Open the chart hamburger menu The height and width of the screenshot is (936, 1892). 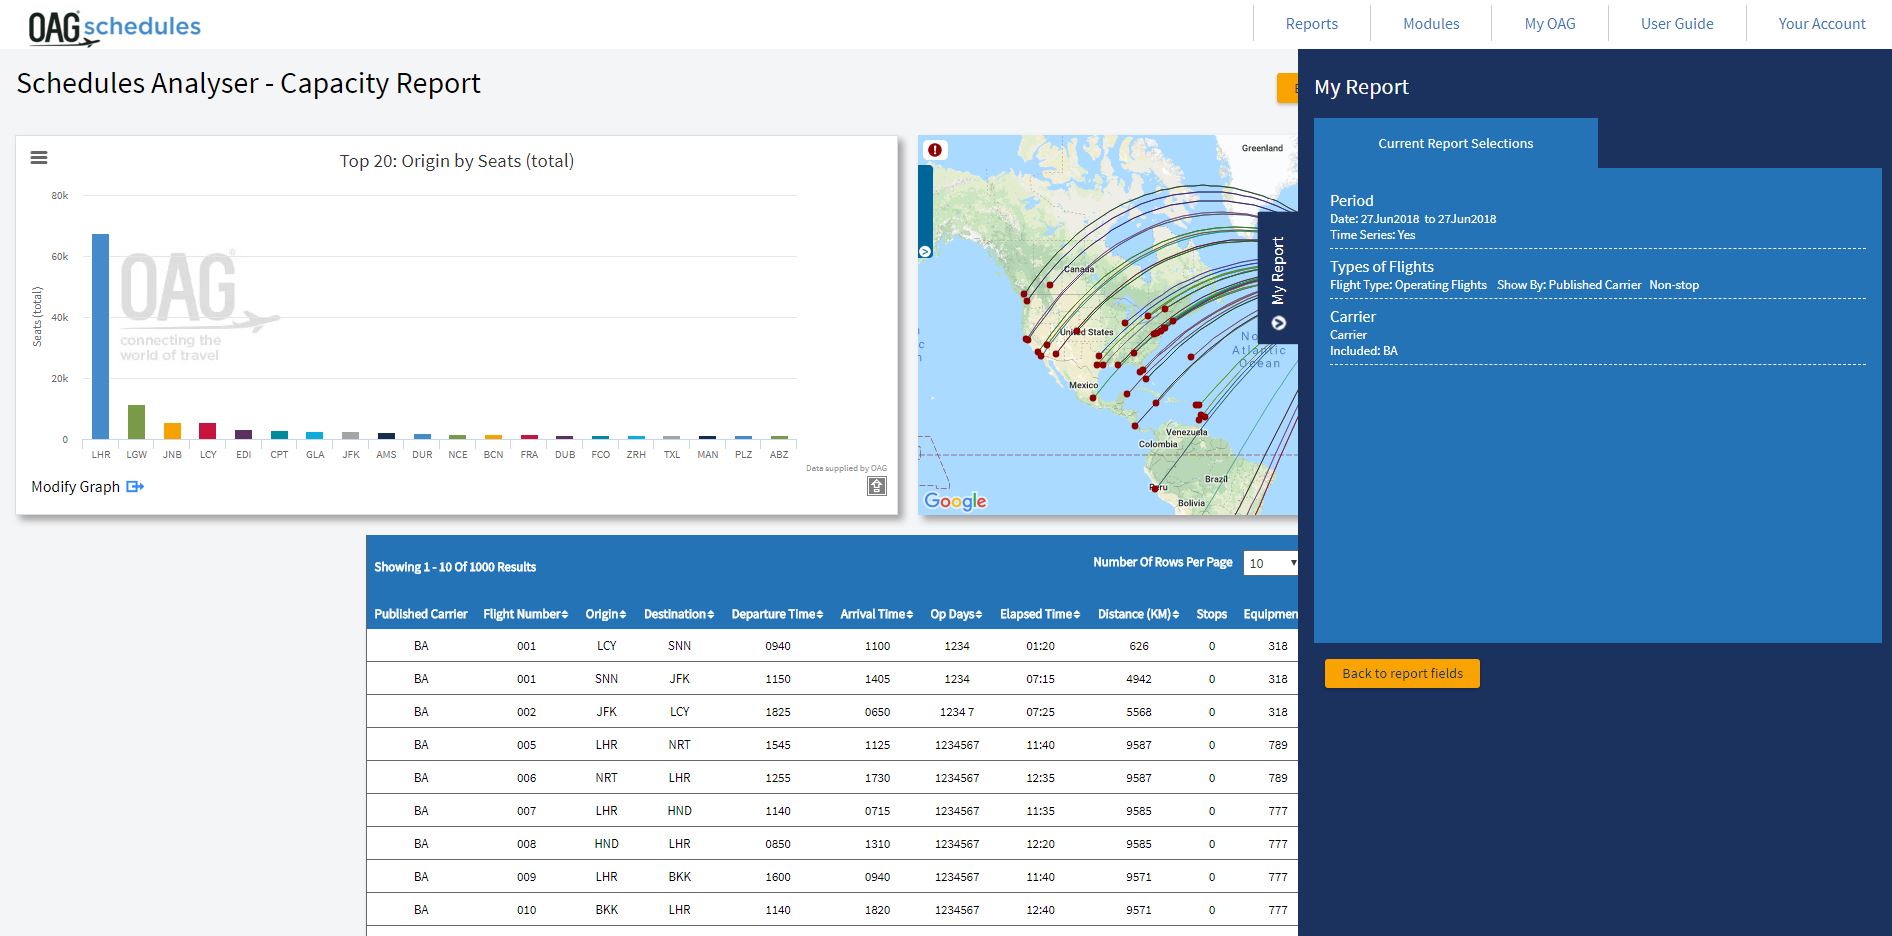click(x=39, y=158)
